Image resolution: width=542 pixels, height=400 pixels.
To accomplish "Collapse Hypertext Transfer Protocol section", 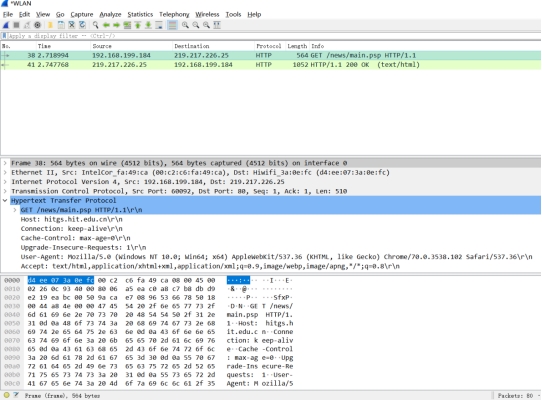I will [5, 200].
